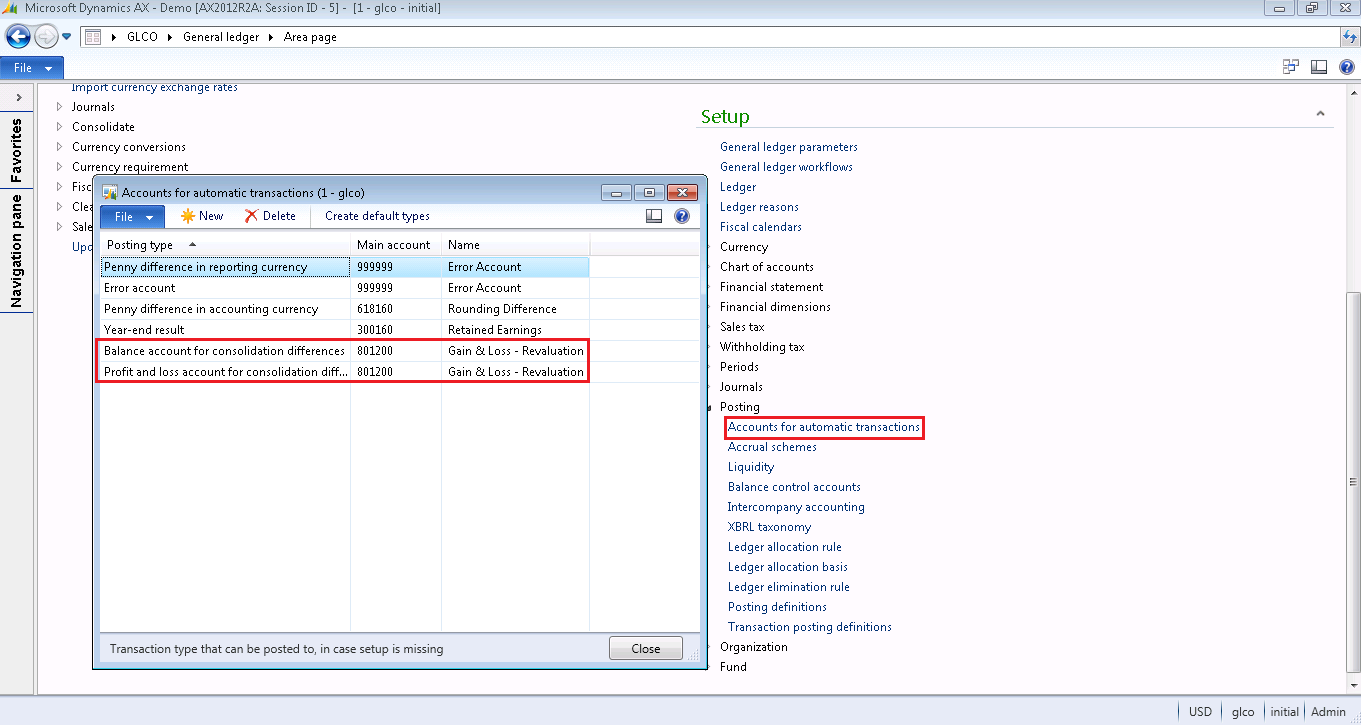Click USD currency in status bar
This screenshot has height=725, width=1361.
coord(1200,712)
